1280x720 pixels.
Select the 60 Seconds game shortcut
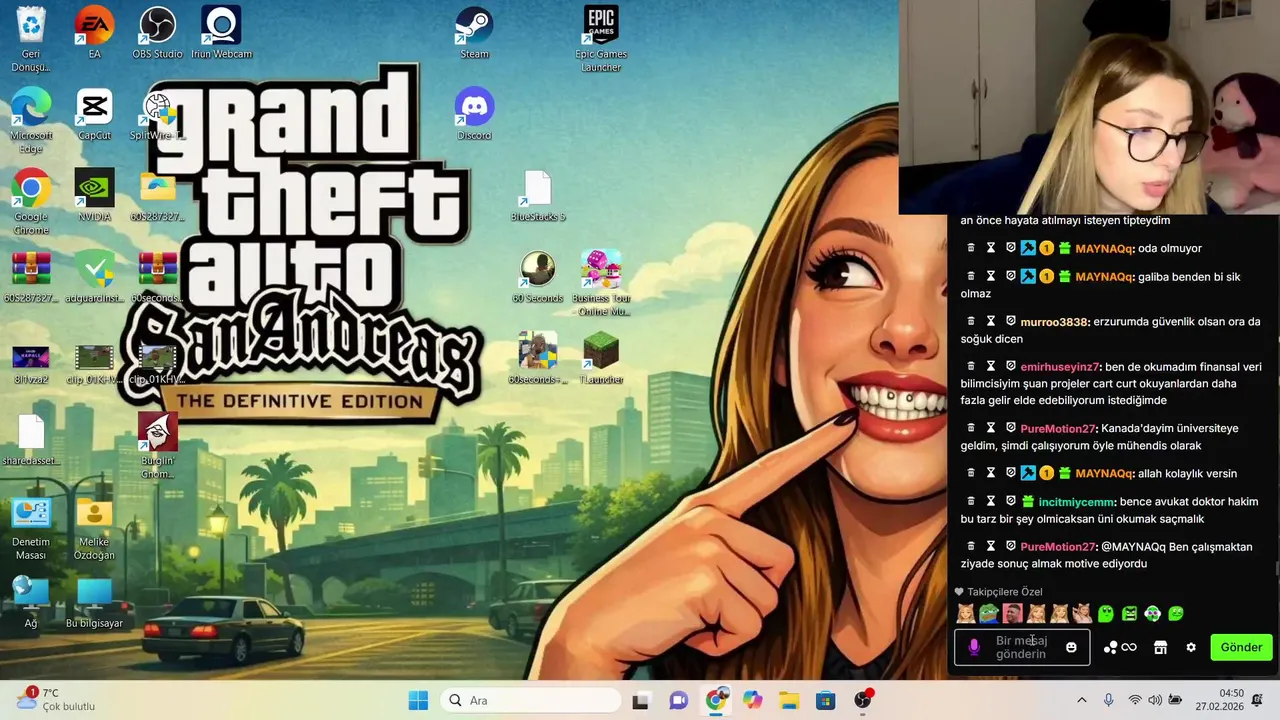tap(538, 277)
